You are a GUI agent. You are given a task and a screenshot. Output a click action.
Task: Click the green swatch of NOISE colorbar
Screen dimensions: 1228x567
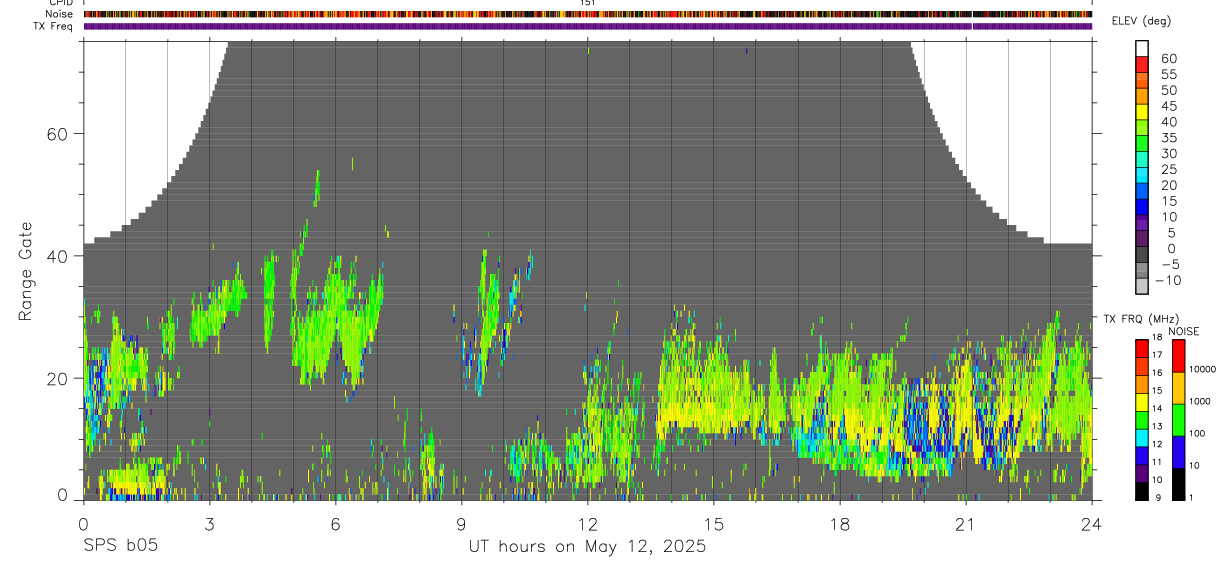[1177, 420]
